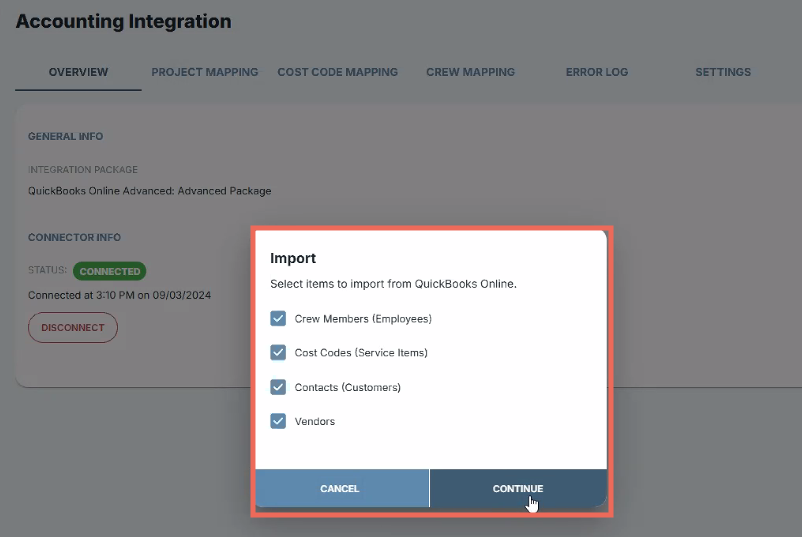Go to the Settings tab
Viewport: 802px width, 537px height.
(x=723, y=72)
